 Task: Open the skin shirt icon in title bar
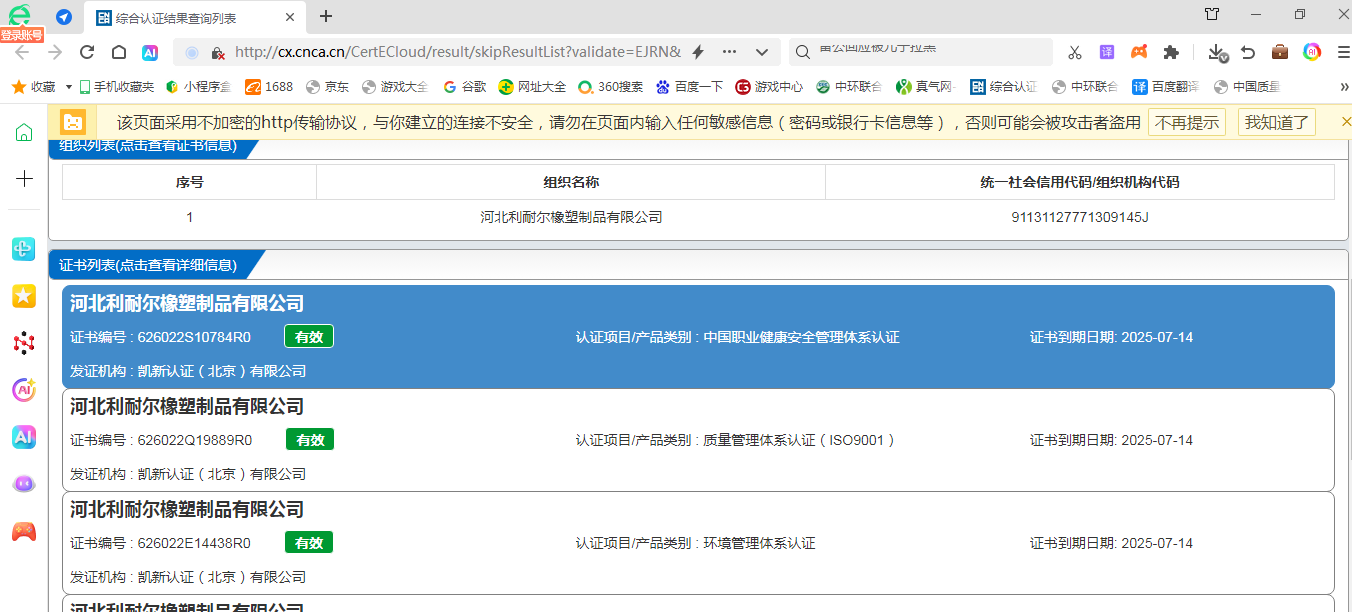pyautogui.click(x=1212, y=15)
